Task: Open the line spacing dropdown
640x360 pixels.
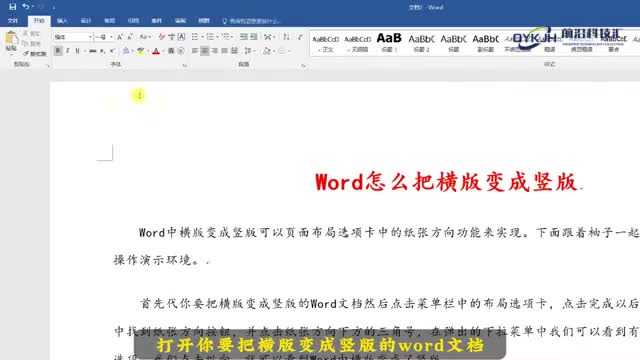Action: click(249, 51)
